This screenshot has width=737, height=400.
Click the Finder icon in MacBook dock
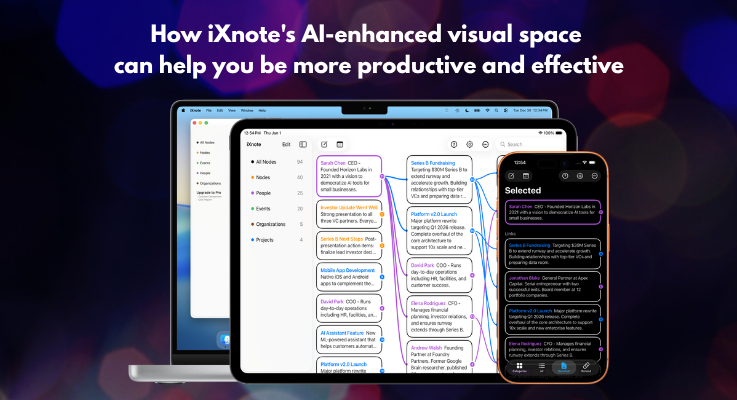tap(226, 339)
